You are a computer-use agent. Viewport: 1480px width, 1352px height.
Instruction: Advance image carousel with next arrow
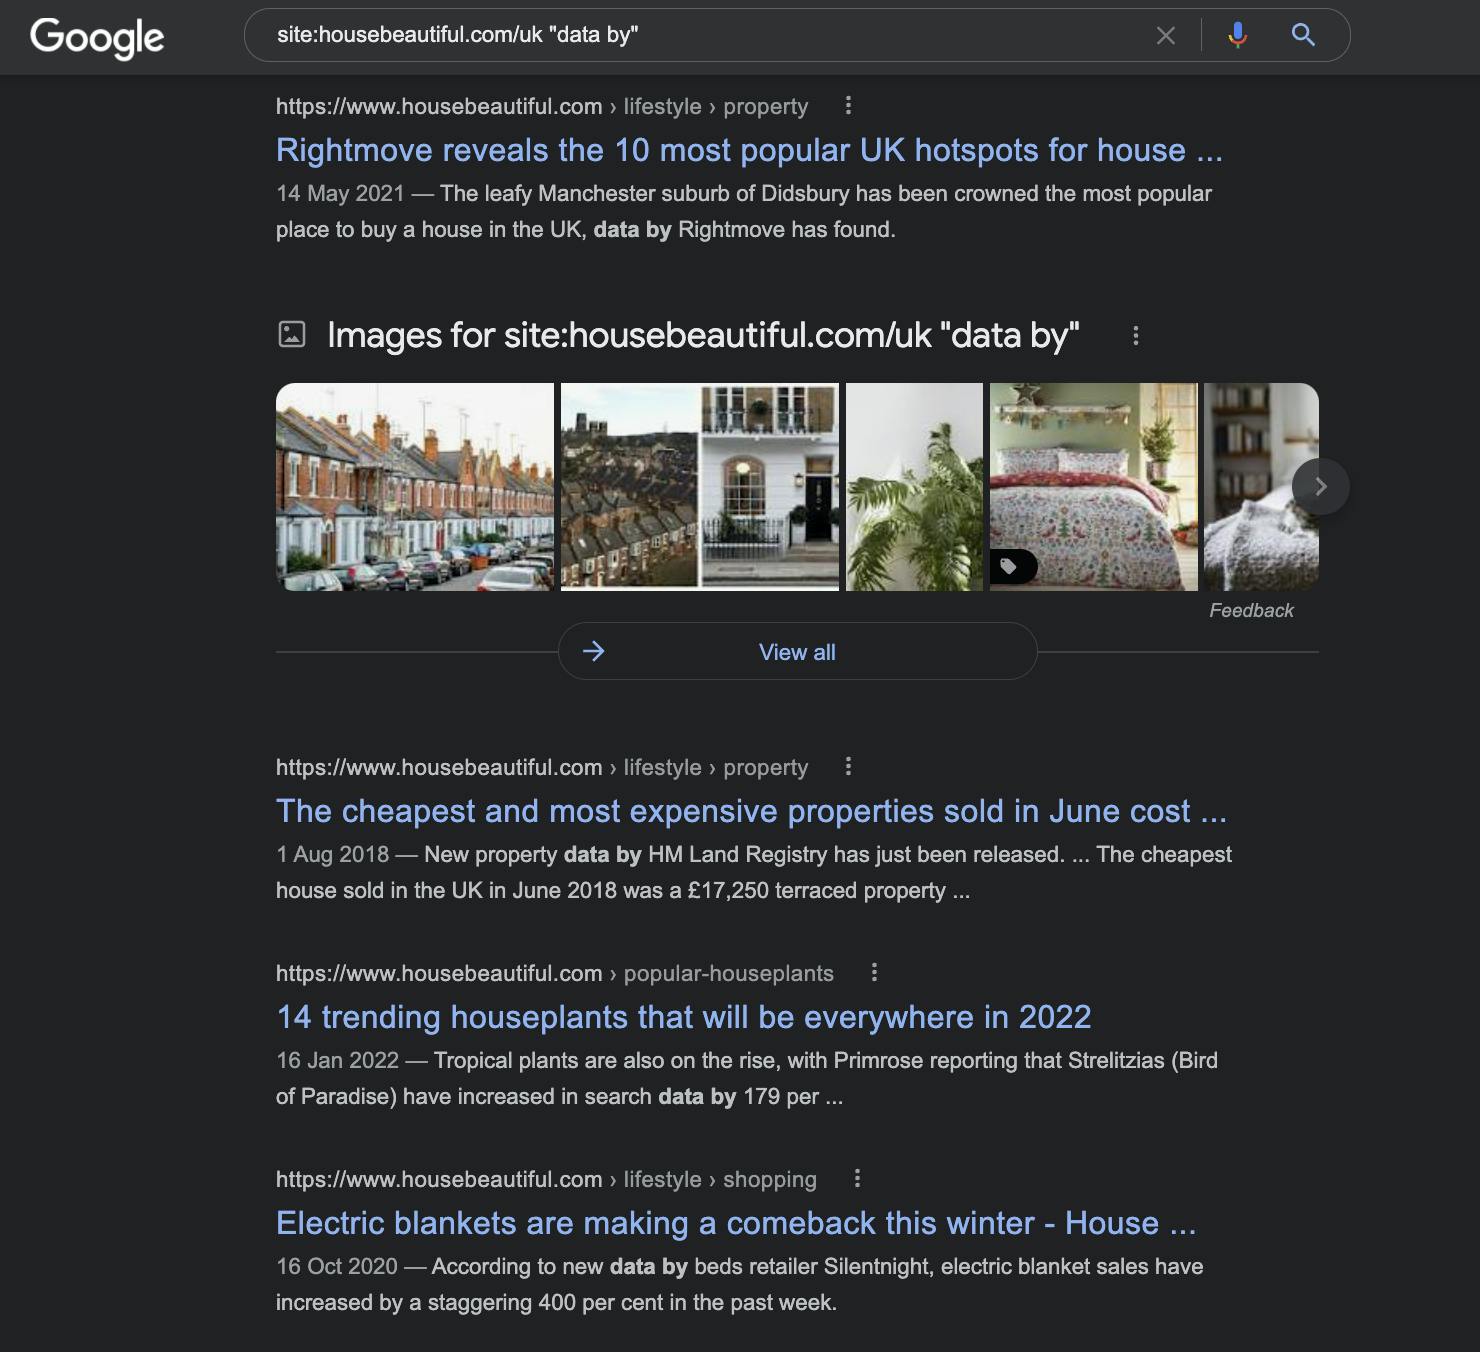[1320, 487]
